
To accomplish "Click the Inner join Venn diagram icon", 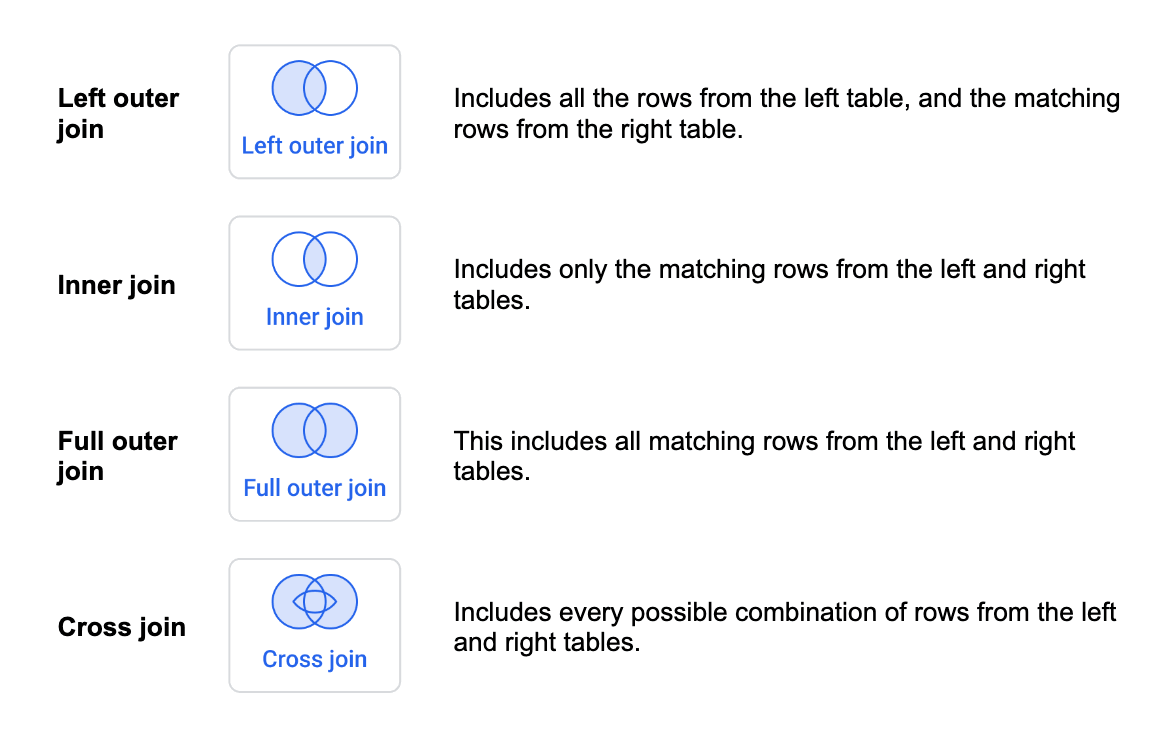I will pos(314,259).
